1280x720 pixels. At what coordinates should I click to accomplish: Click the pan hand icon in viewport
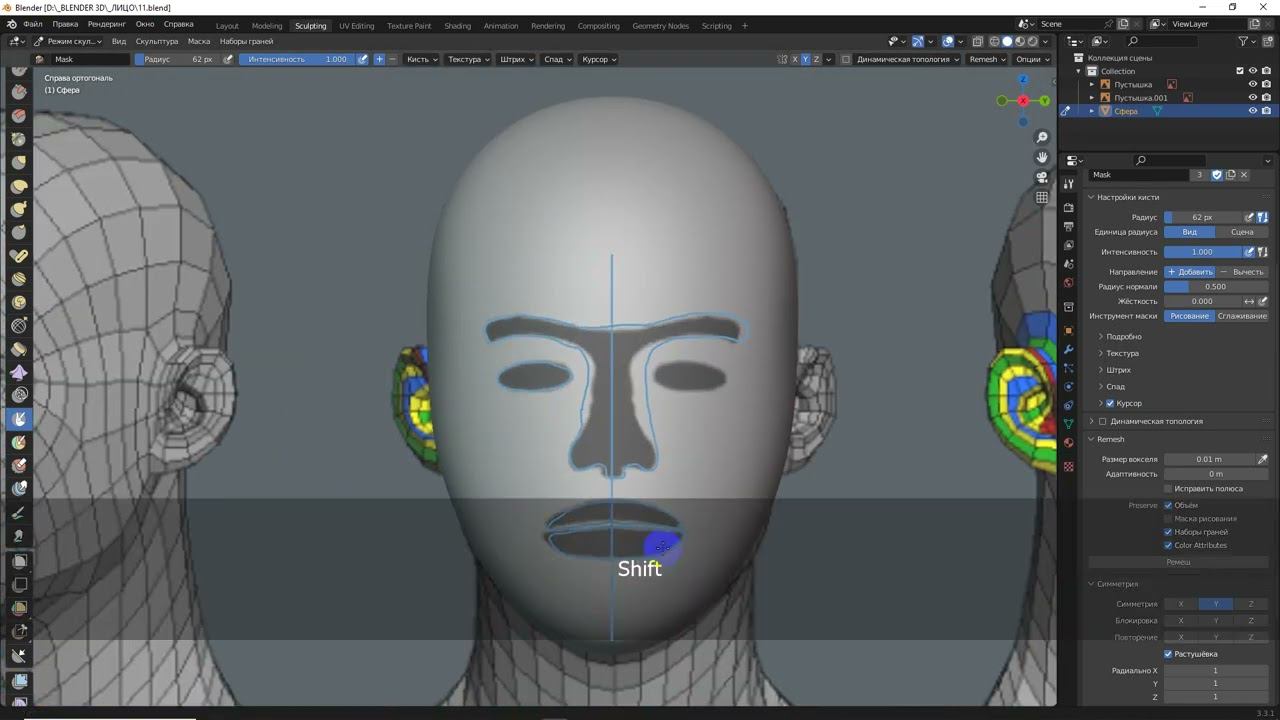click(1042, 157)
